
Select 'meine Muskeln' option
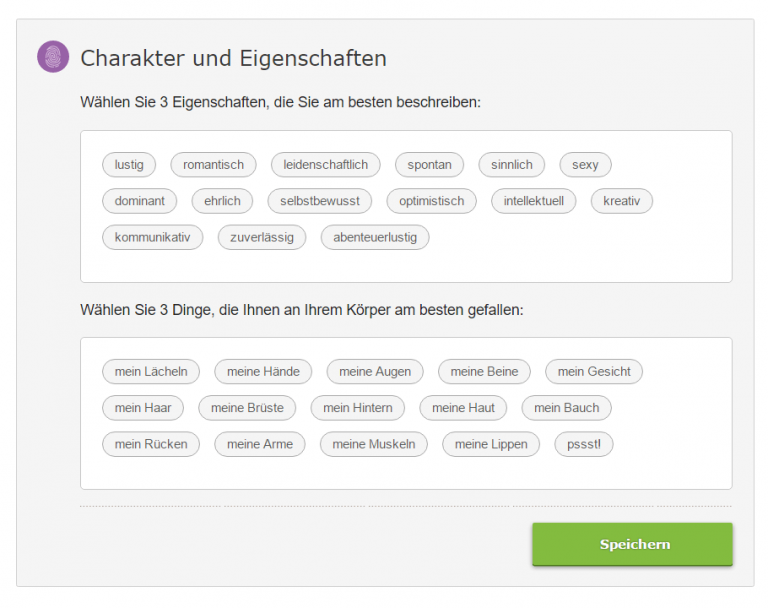tap(374, 444)
